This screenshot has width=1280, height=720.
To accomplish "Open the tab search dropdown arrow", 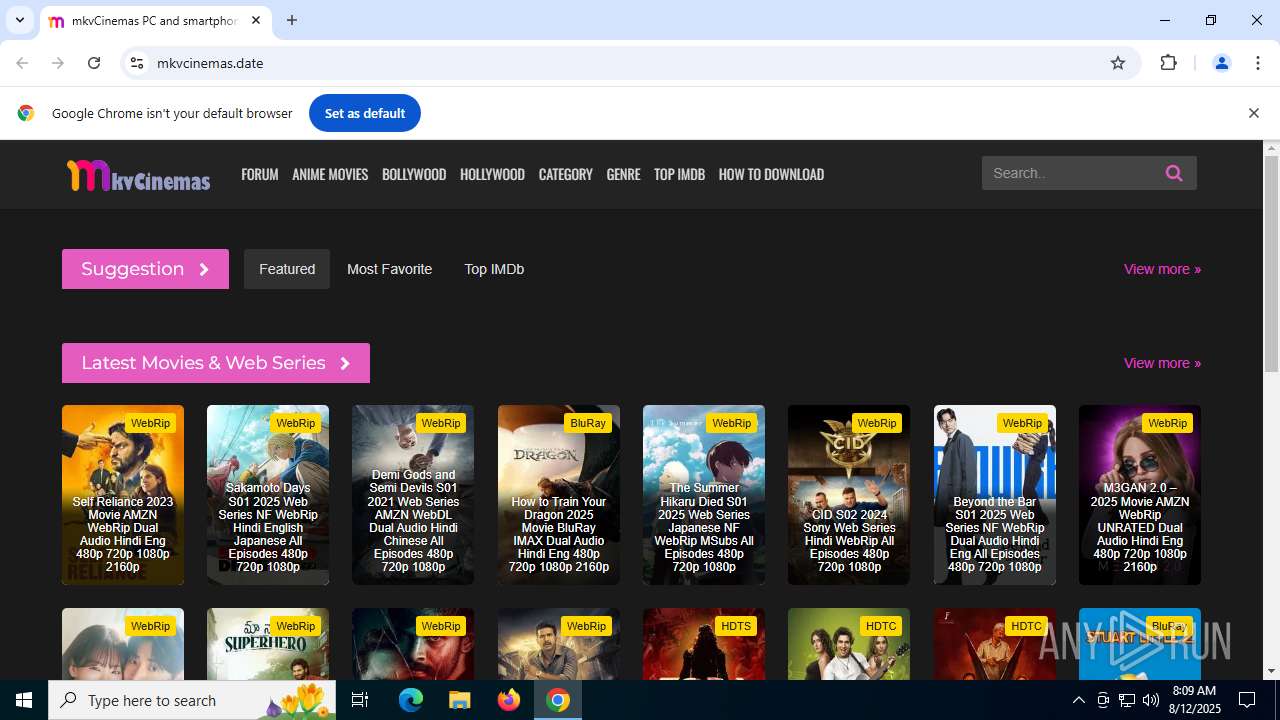I will (x=19, y=20).
